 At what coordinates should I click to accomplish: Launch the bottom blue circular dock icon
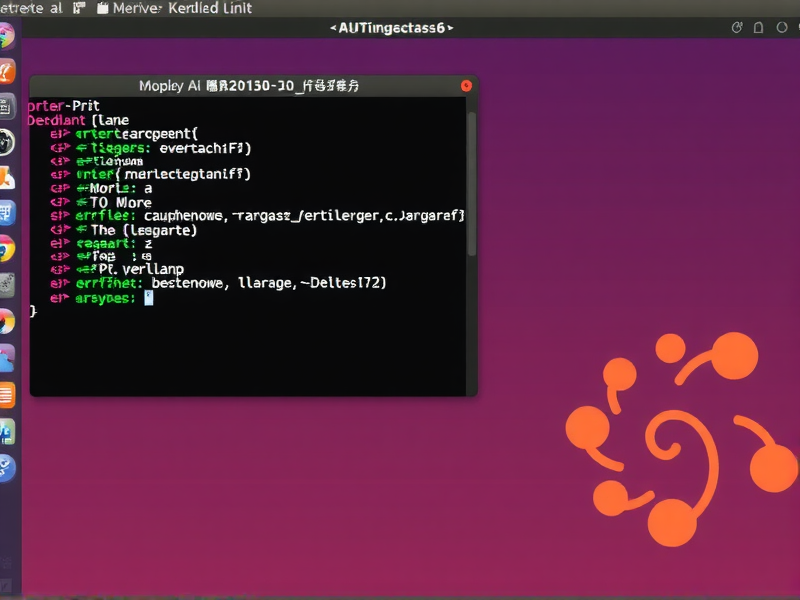coord(6,466)
